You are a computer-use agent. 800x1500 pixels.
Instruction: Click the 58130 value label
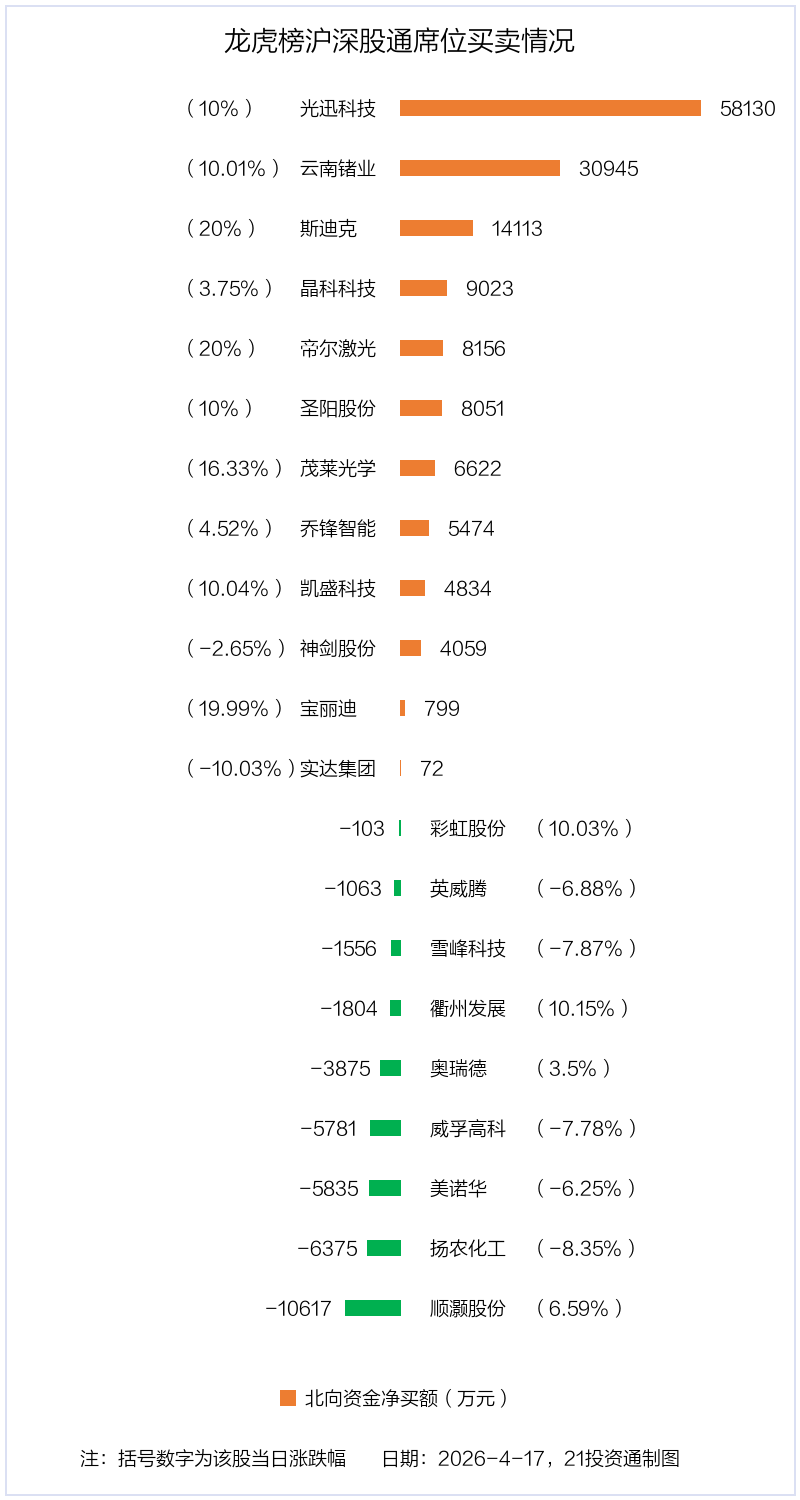(747, 108)
